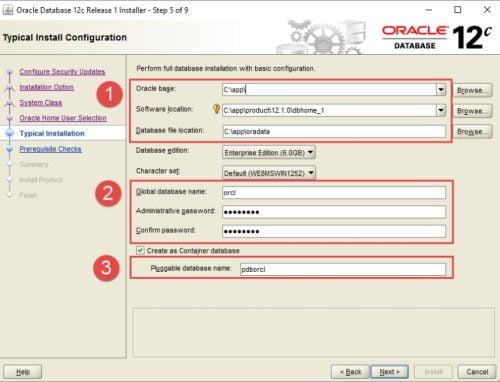
Task: Open the Oracle base dropdown arrow
Action: point(441,89)
